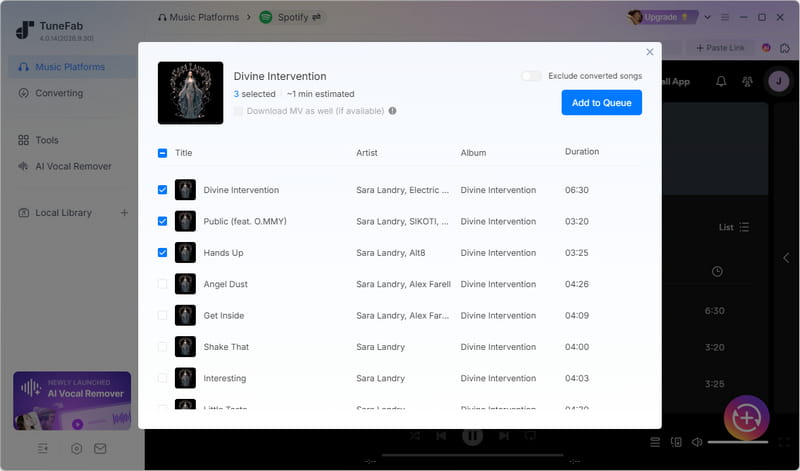Image resolution: width=800 pixels, height=471 pixels.
Task: Toggle shuffle in the player bar
Action: pos(415,435)
